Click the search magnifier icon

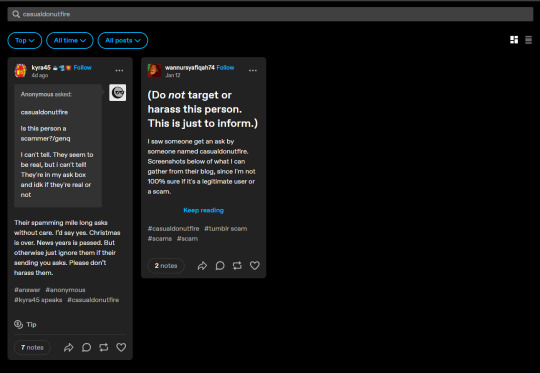pyautogui.click(x=16, y=14)
